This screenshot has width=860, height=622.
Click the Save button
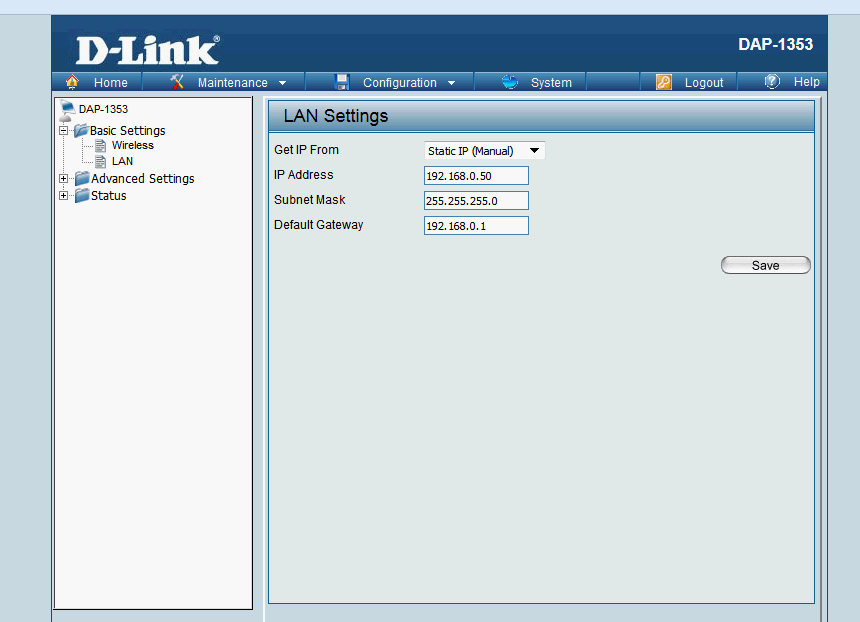coord(766,265)
